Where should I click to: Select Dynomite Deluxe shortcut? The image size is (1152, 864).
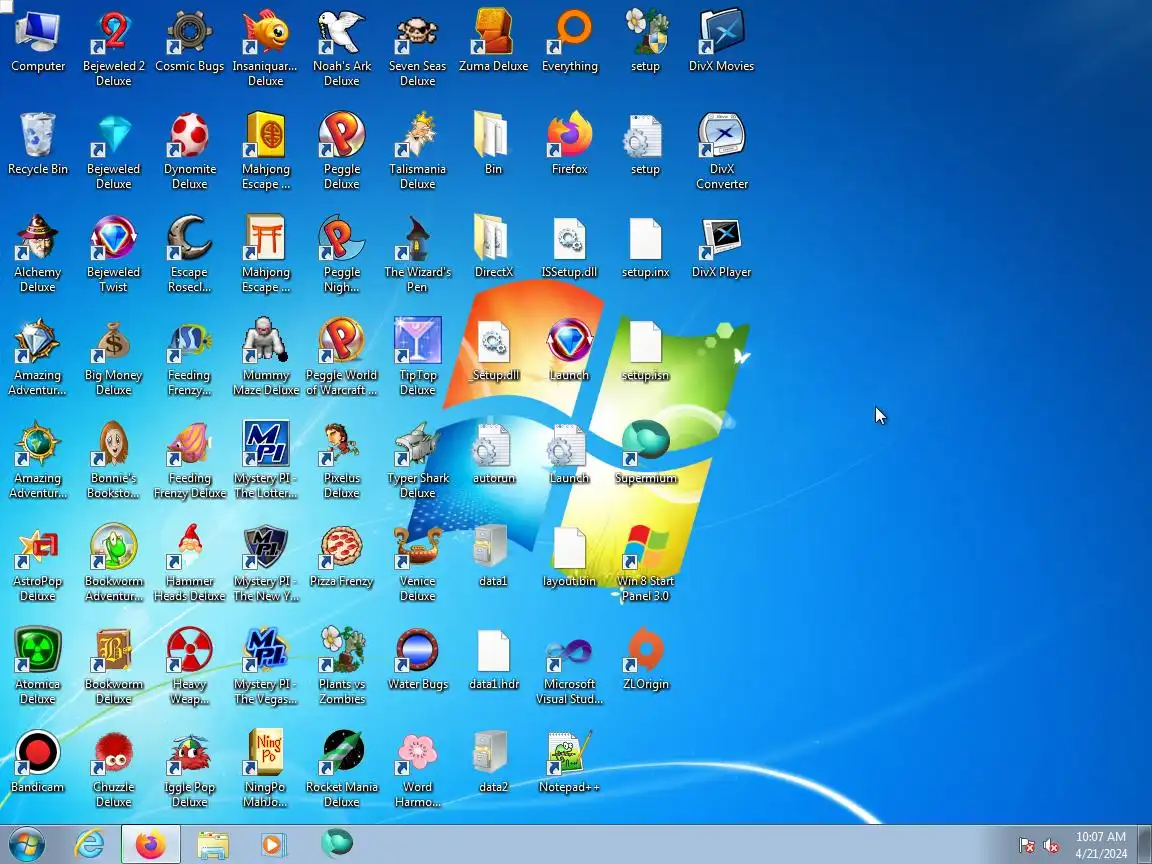190,136
